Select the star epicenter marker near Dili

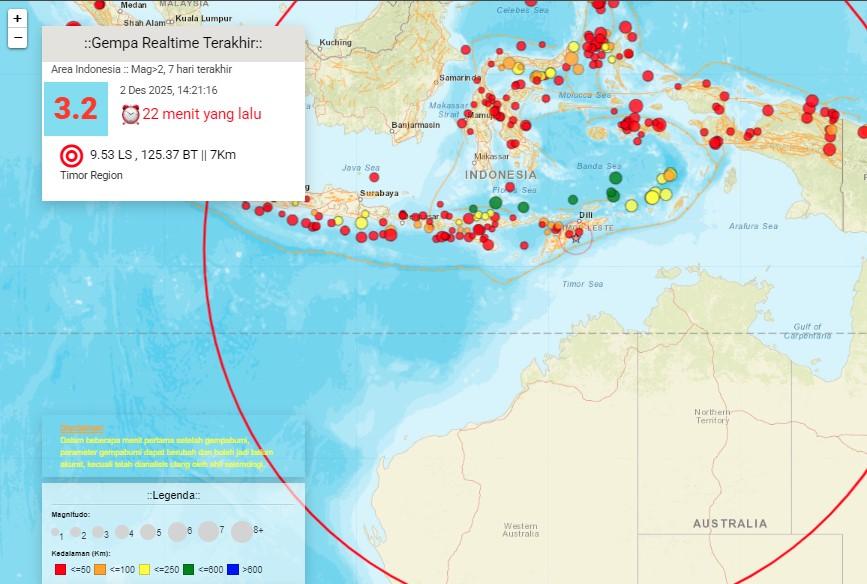pyautogui.click(x=576, y=239)
